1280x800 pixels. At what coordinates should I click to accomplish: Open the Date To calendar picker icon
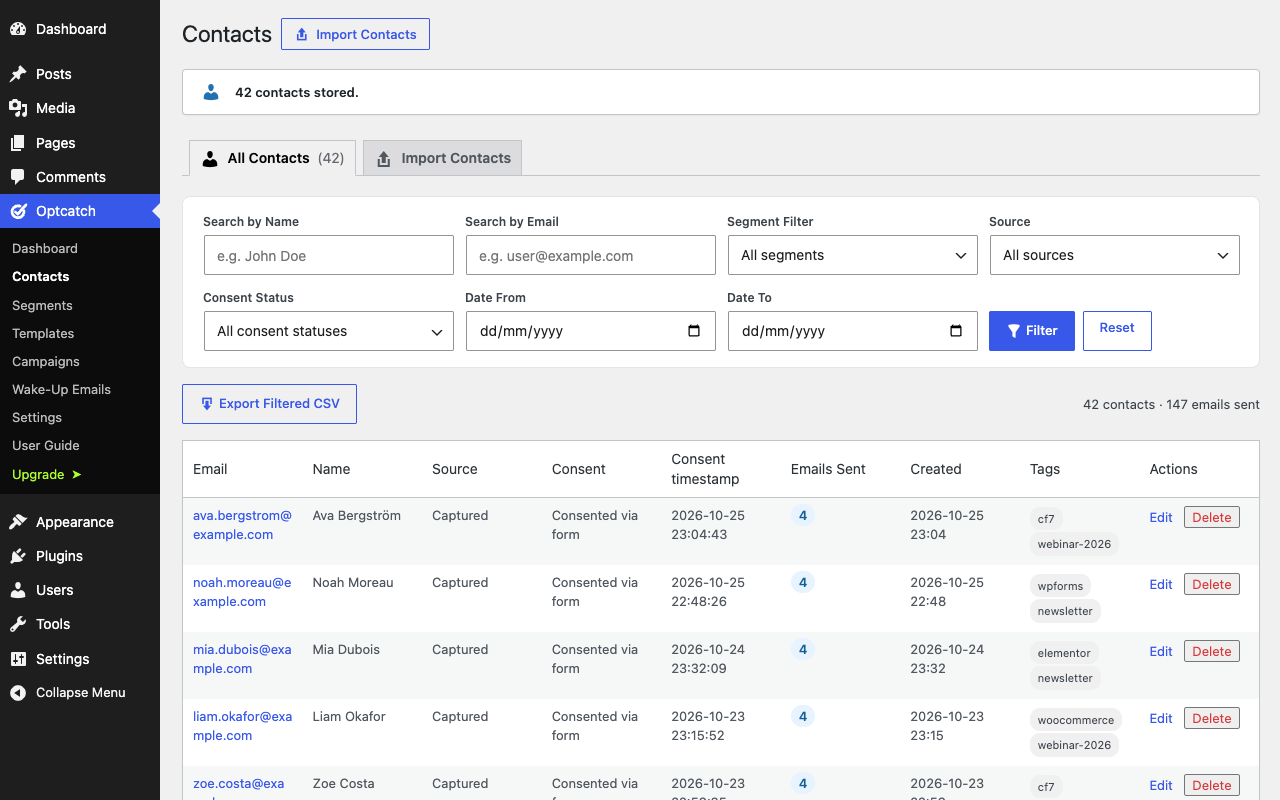pyautogui.click(x=956, y=331)
